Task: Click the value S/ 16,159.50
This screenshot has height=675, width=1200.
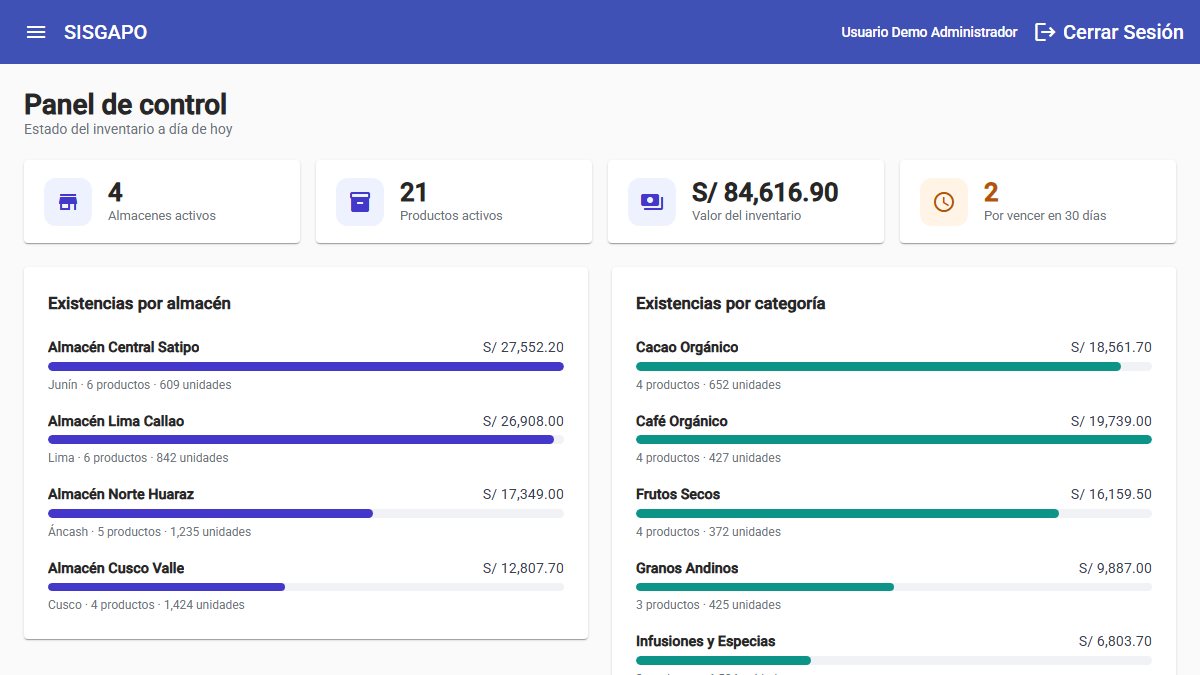Action: [x=1111, y=494]
